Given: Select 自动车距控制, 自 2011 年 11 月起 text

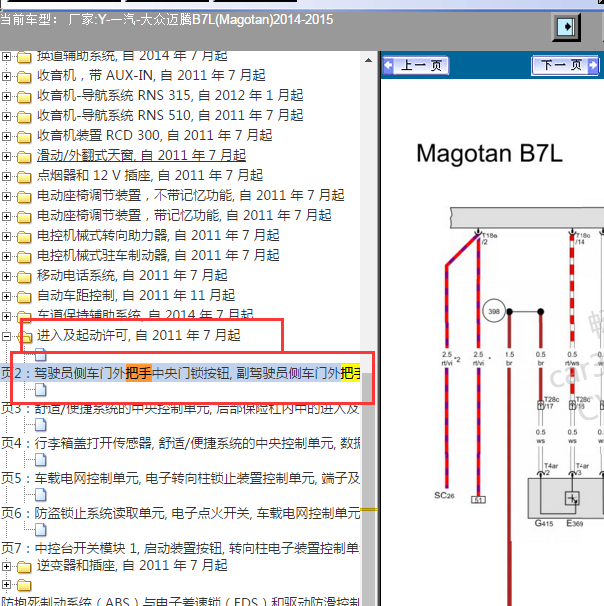Looking at the screenshot, I should point(136,296).
